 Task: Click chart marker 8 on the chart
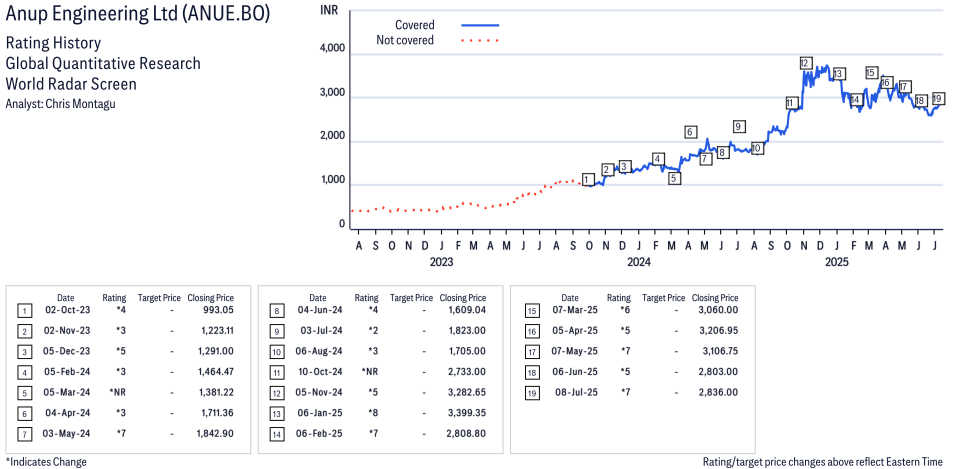pos(722,152)
